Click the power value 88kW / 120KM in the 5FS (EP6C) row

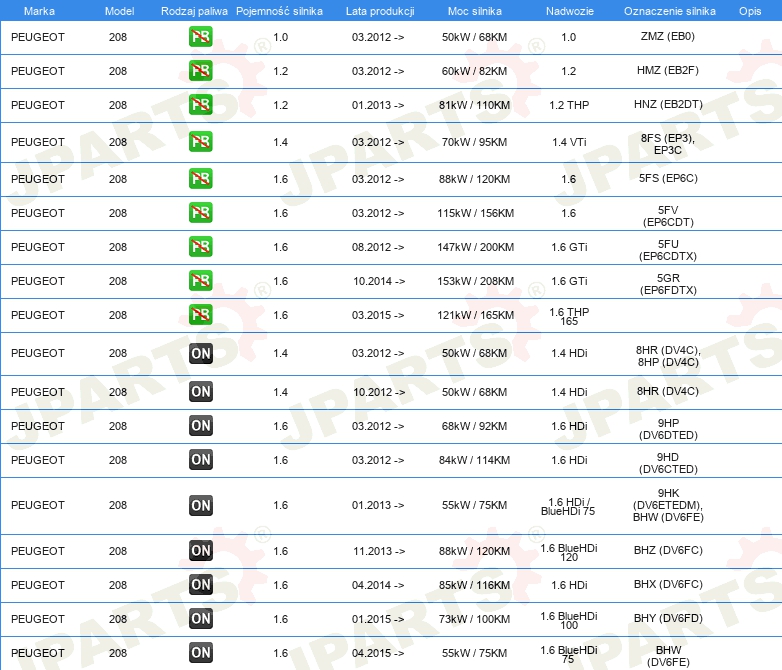(474, 179)
